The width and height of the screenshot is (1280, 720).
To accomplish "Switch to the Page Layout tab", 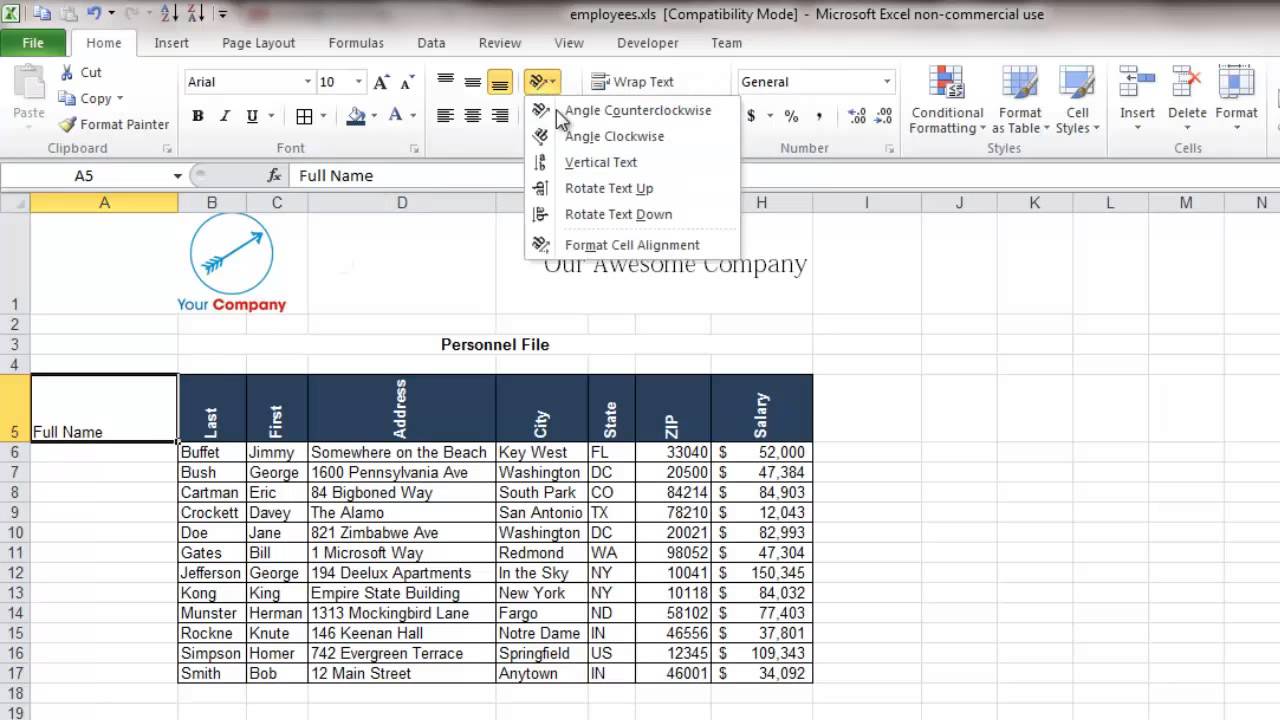I will click(258, 43).
